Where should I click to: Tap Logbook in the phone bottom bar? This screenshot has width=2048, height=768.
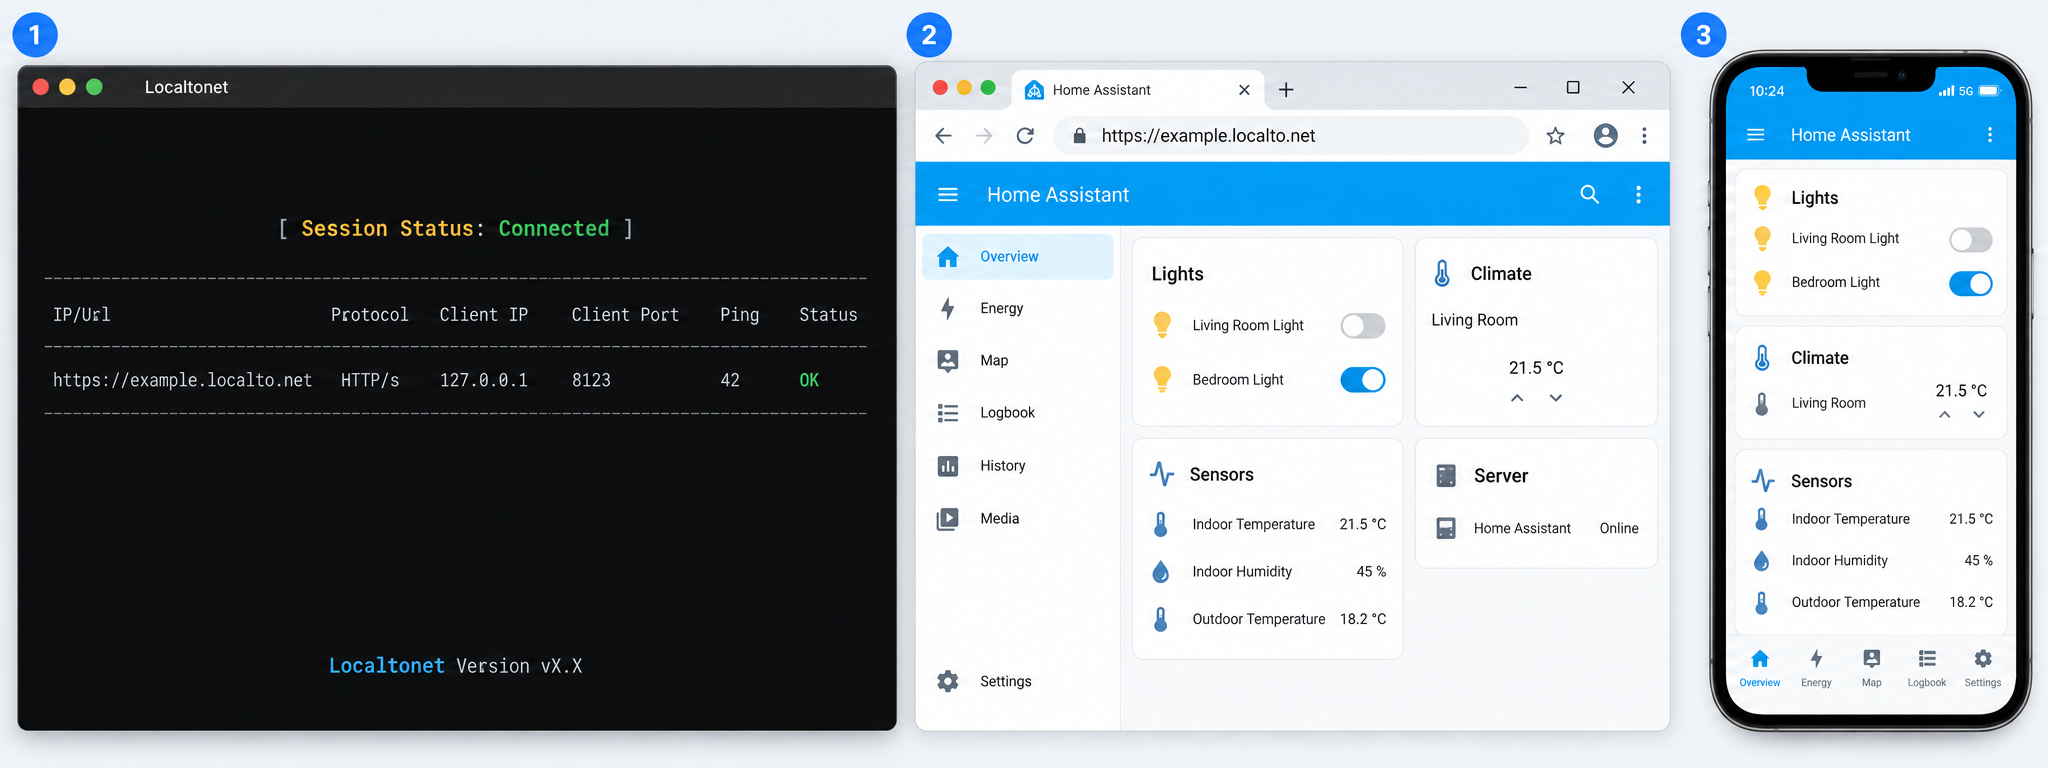pyautogui.click(x=1927, y=669)
